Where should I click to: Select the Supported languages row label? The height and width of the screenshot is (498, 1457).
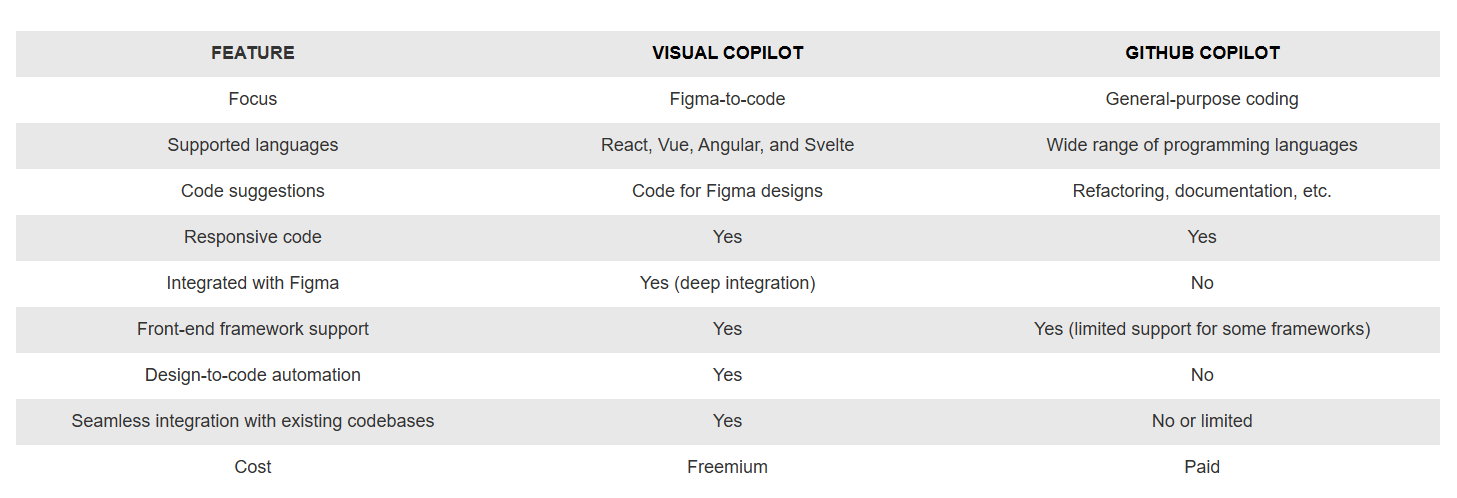(253, 145)
